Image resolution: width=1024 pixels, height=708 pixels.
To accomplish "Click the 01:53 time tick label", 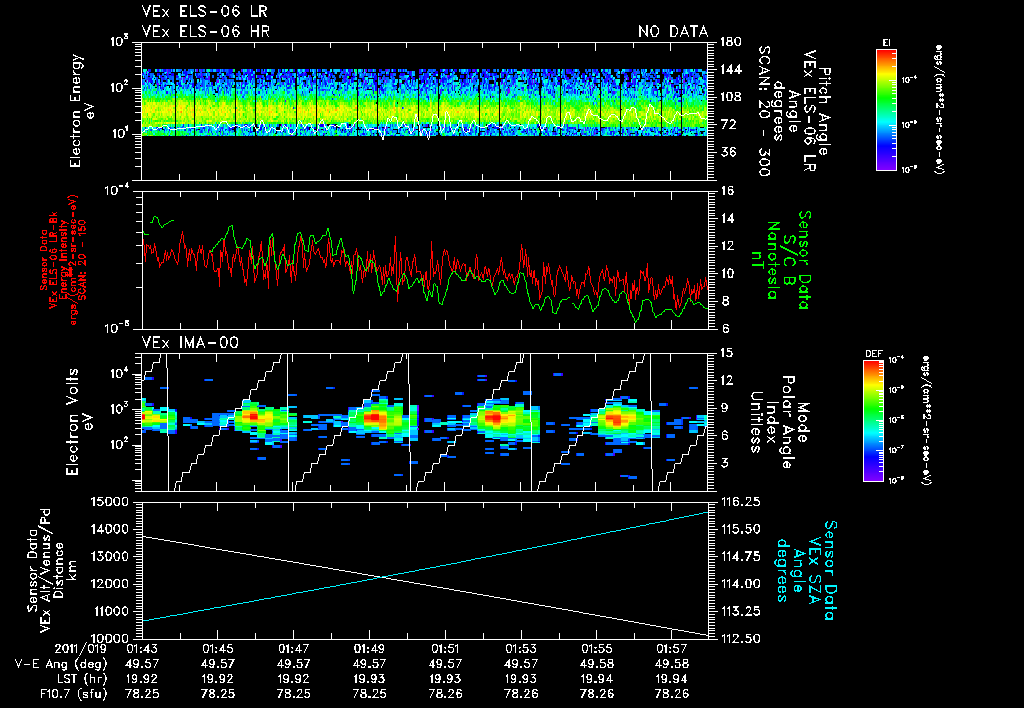I will click(520, 648).
